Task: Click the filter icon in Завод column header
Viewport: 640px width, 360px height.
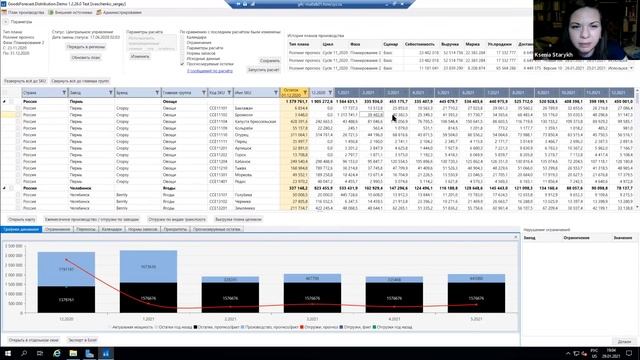Action: (x=111, y=93)
